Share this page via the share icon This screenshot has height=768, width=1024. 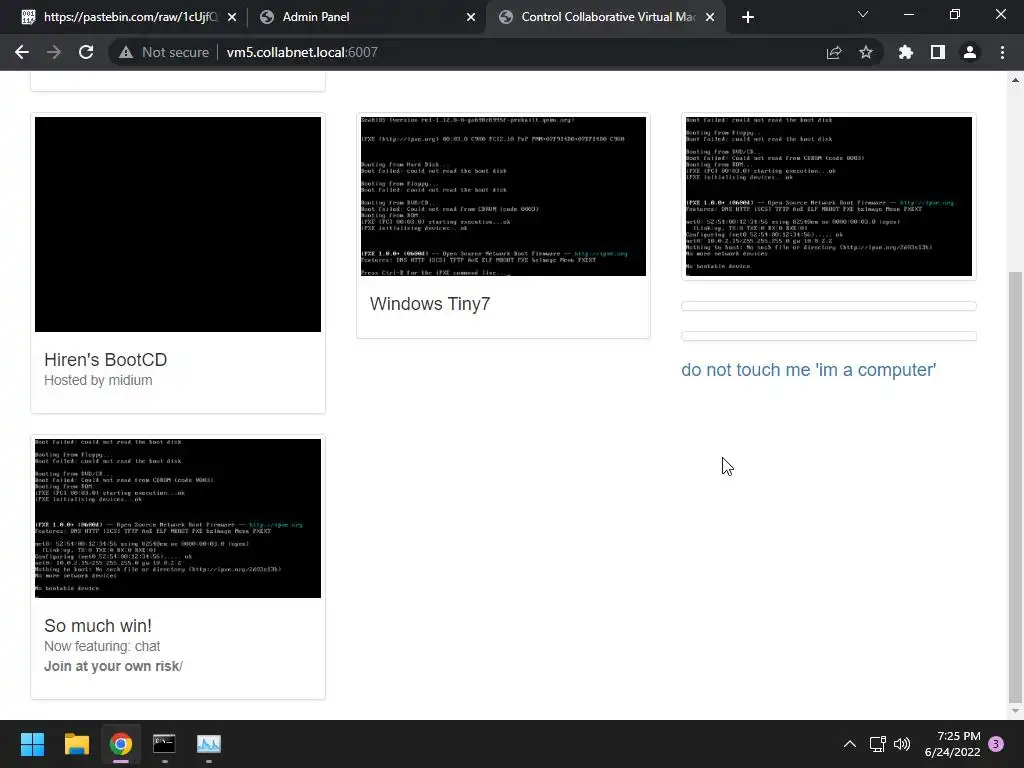[x=834, y=52]
